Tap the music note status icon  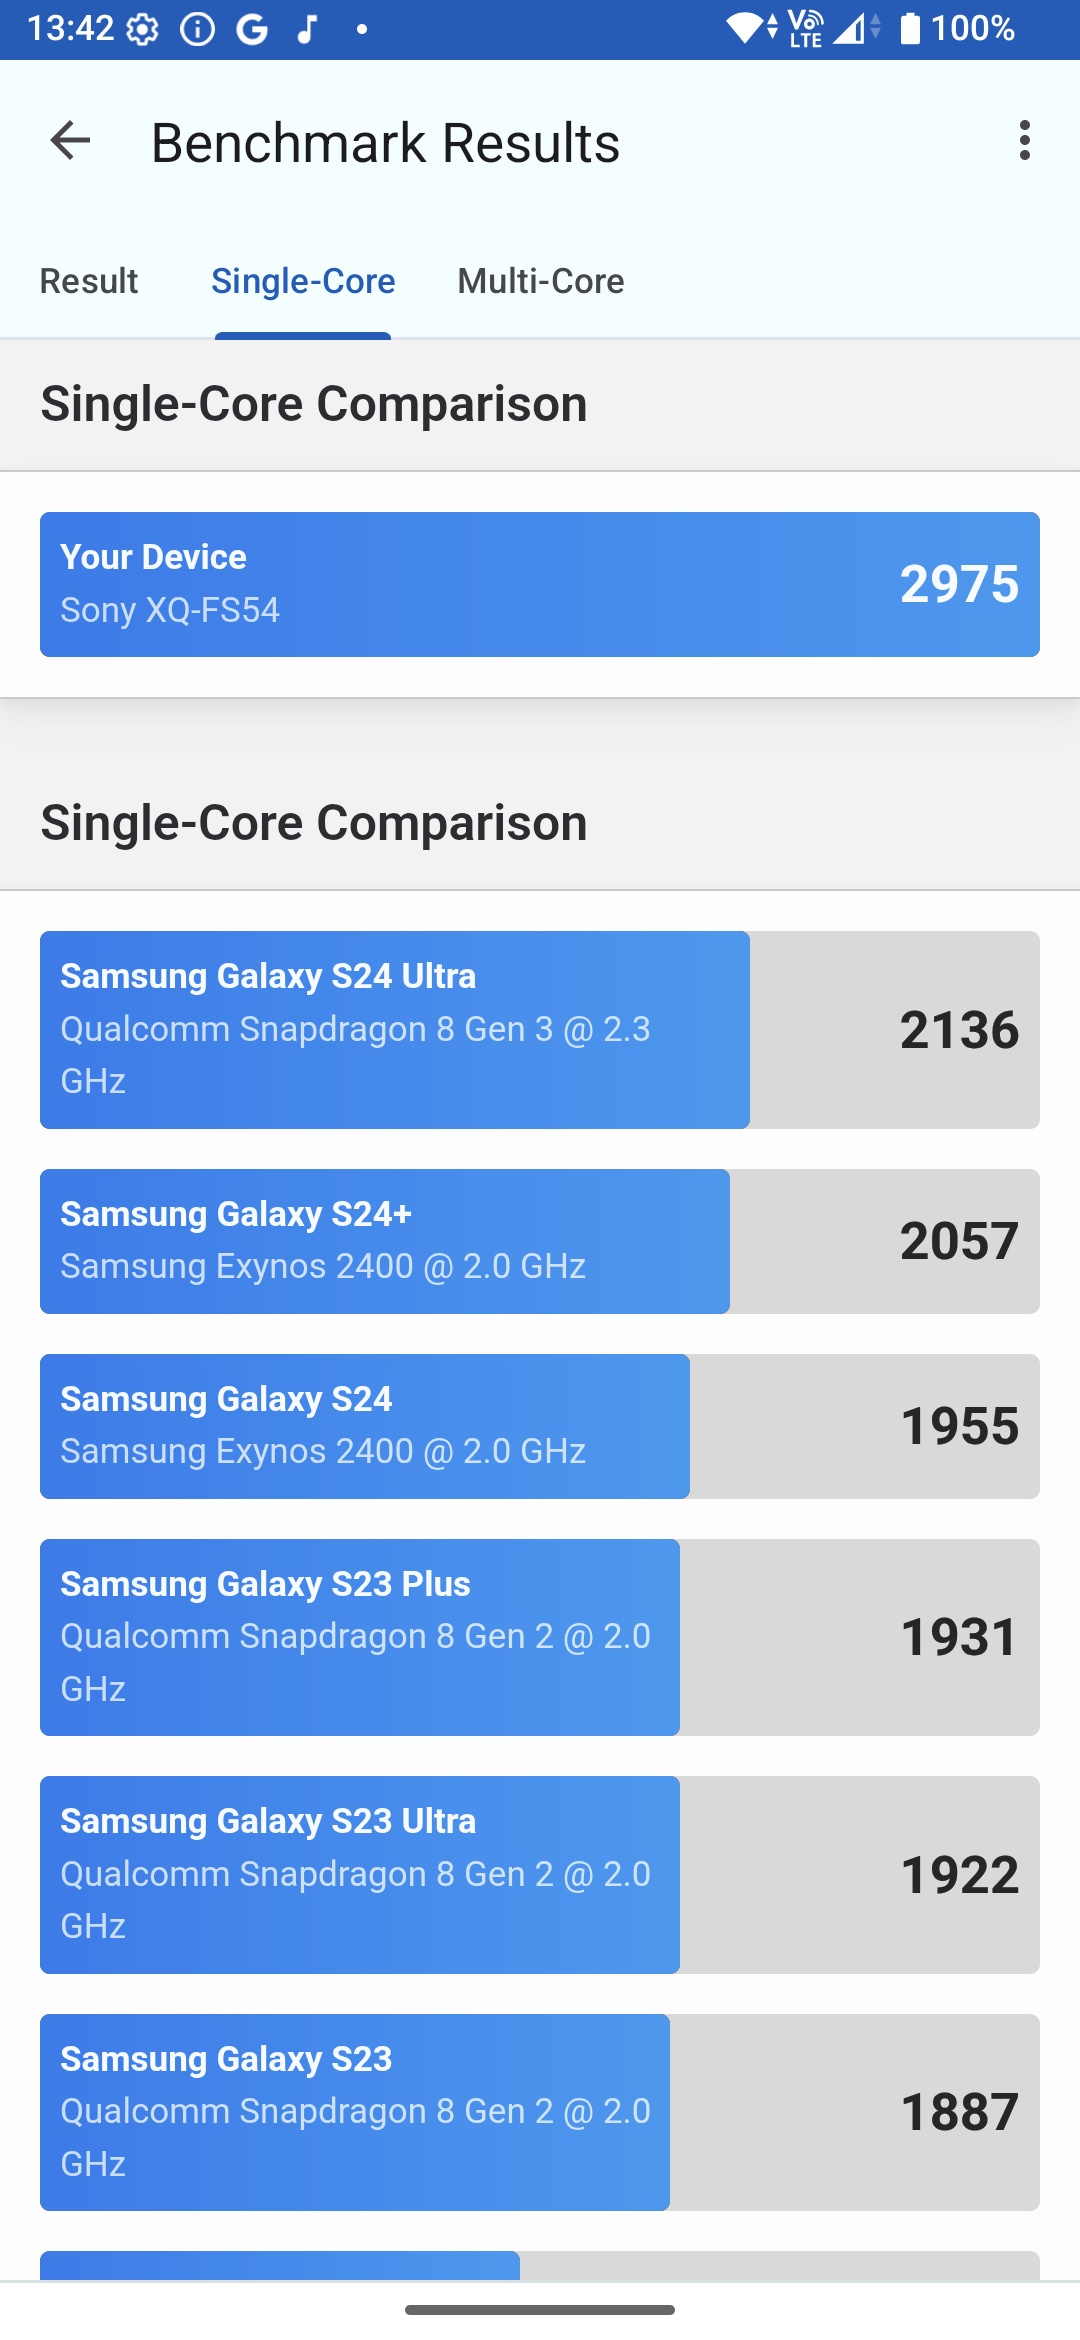click(307, 29)
